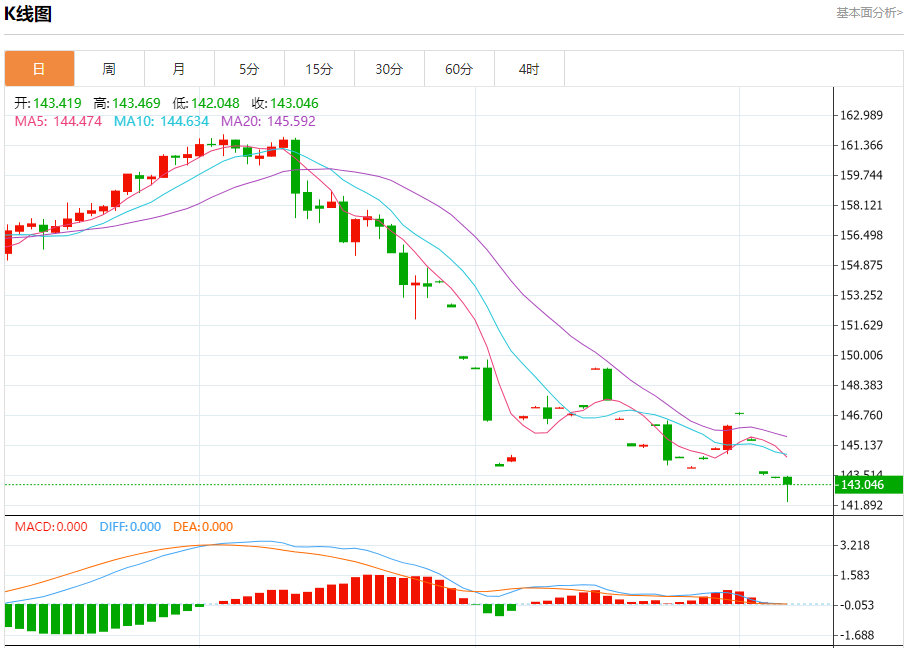Viewport: 907px width, 648px height.
Task: Click the 145.137 price axis label
Action: point(861,446)
